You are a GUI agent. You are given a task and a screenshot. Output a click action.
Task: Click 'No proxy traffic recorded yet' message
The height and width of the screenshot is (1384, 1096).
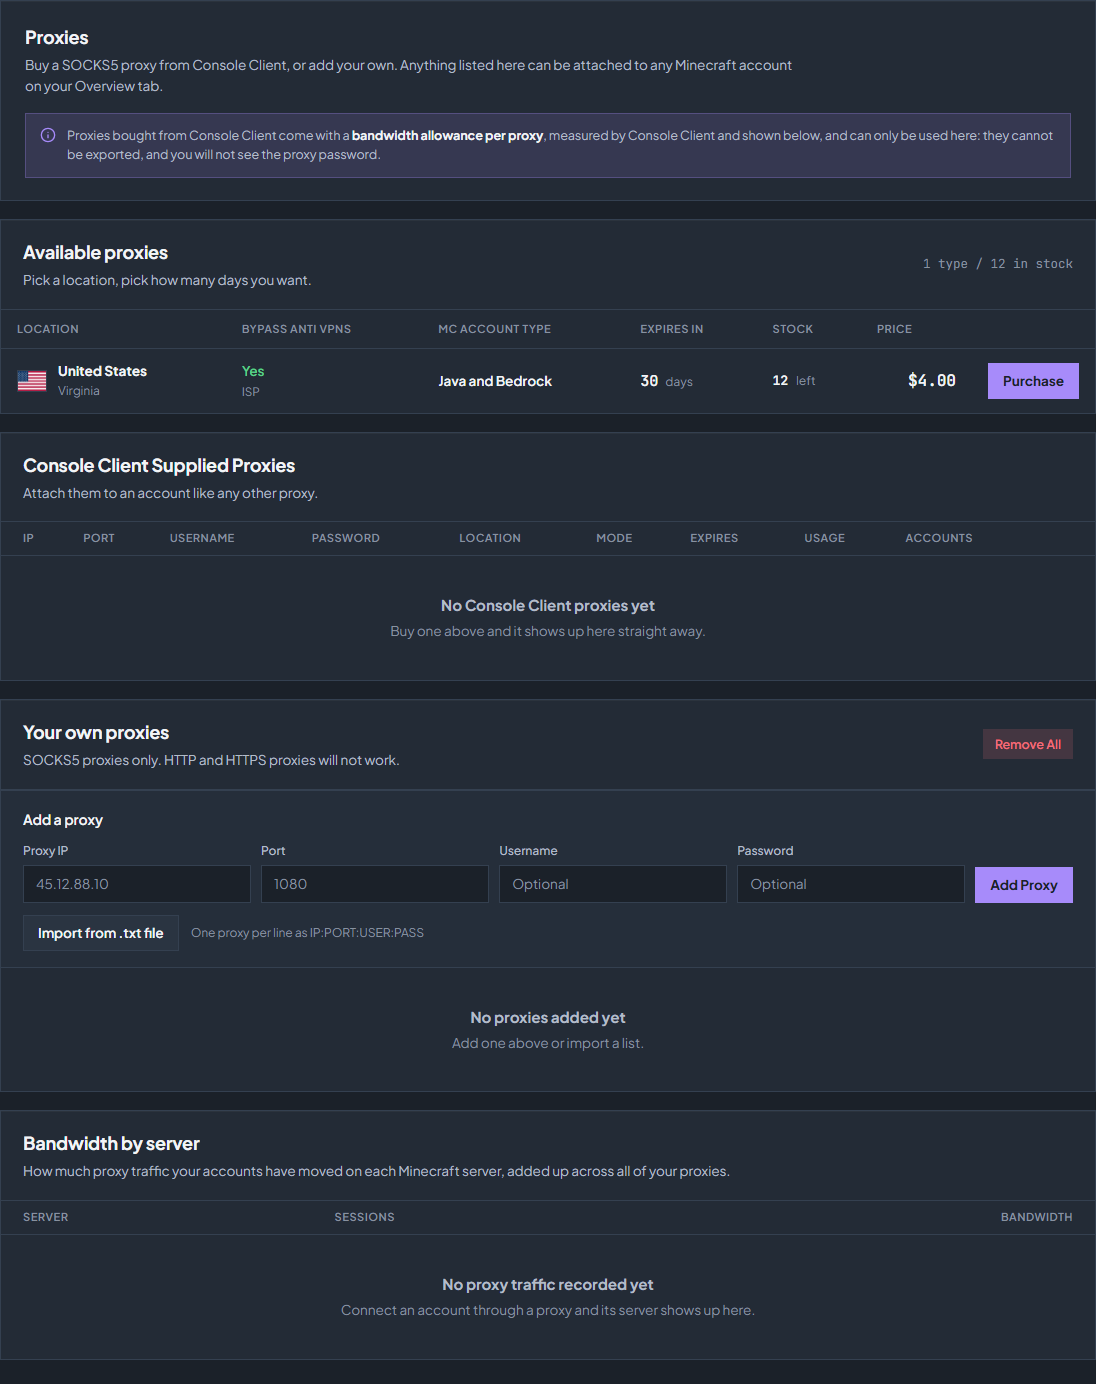point(548,1285)
